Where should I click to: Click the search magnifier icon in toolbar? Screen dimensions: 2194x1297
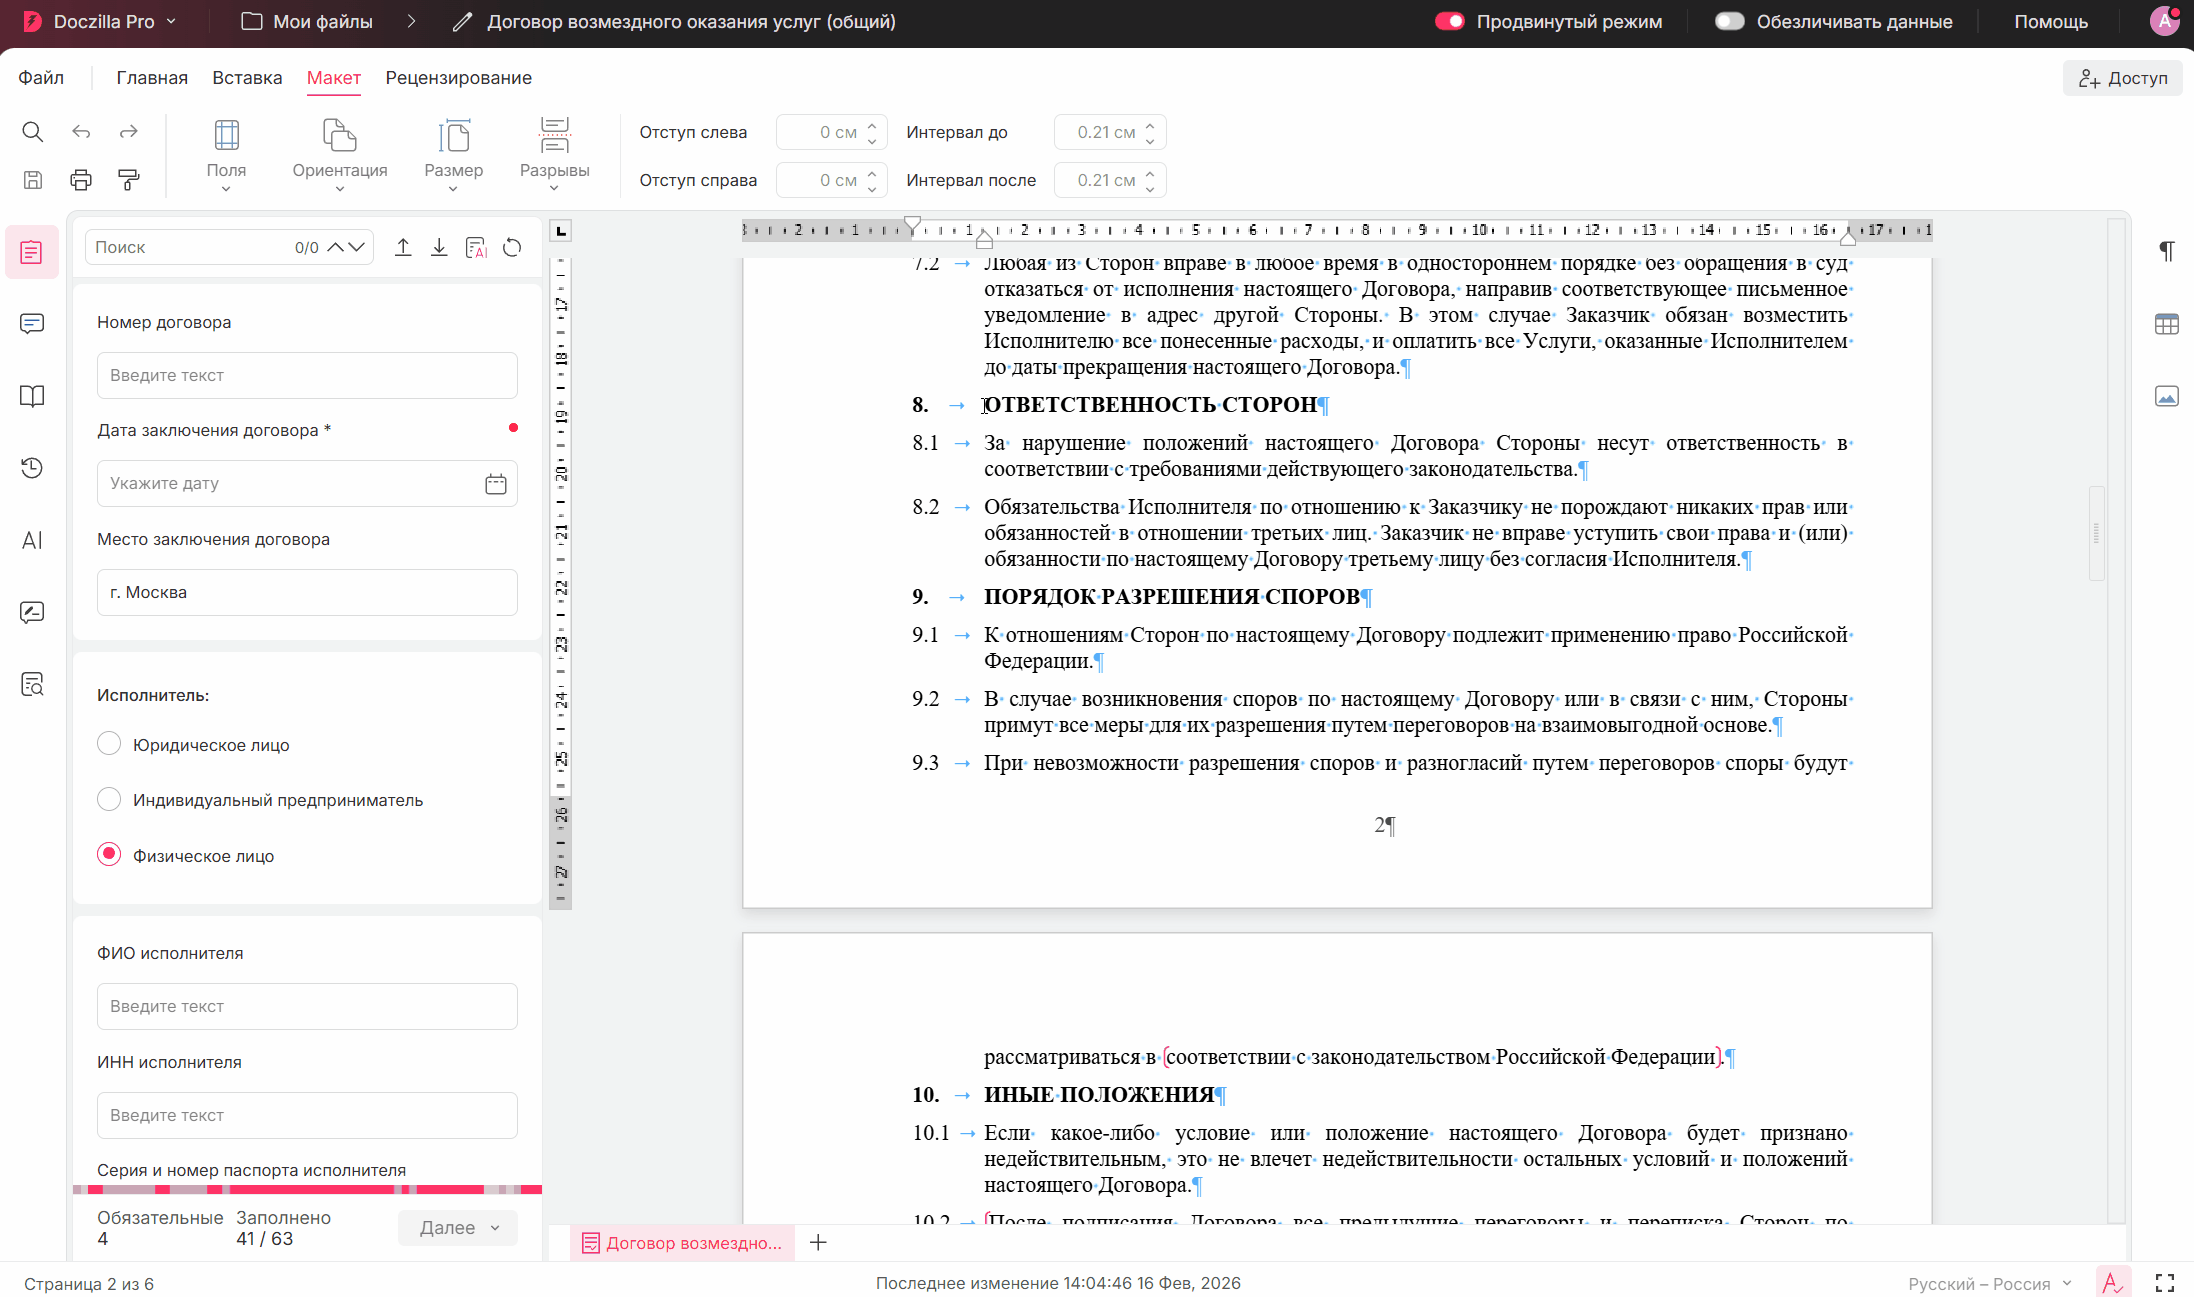(32, 131)
